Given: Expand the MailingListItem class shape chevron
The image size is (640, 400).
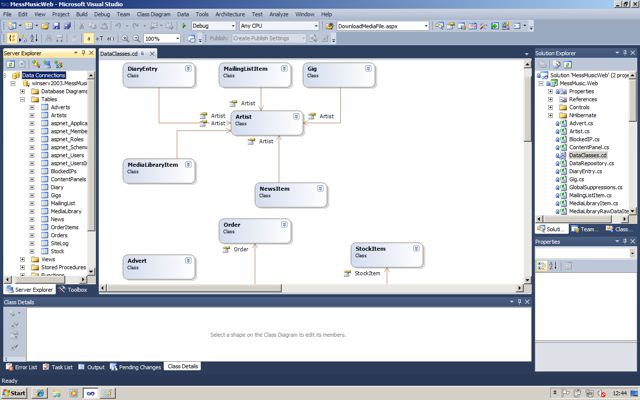Looking at the screenshot, I should pyautogui.click(x=284, y=69).
